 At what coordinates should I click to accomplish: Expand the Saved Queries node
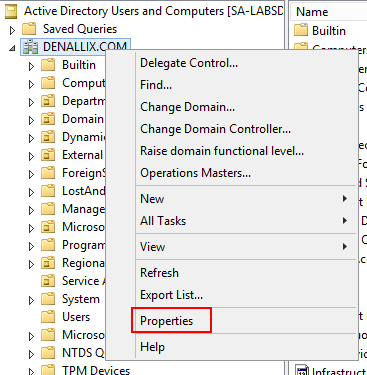pos(12,30)
